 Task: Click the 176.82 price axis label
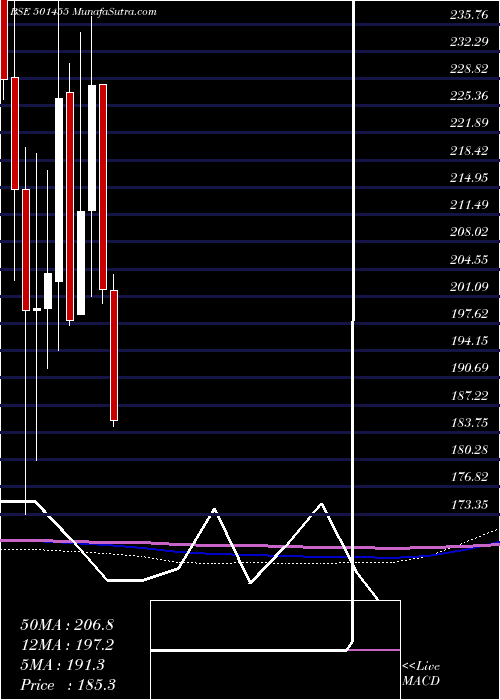pos(469,477)
